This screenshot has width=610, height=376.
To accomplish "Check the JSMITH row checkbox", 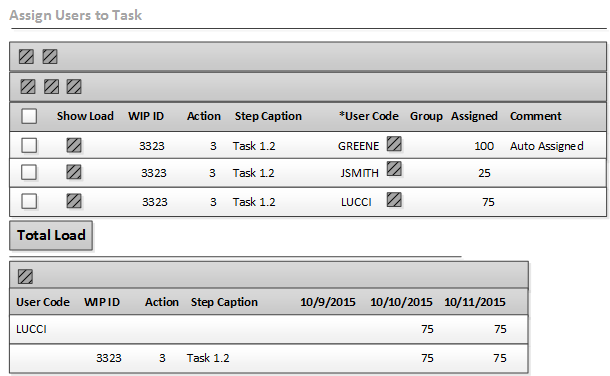I will coord(29,172).
